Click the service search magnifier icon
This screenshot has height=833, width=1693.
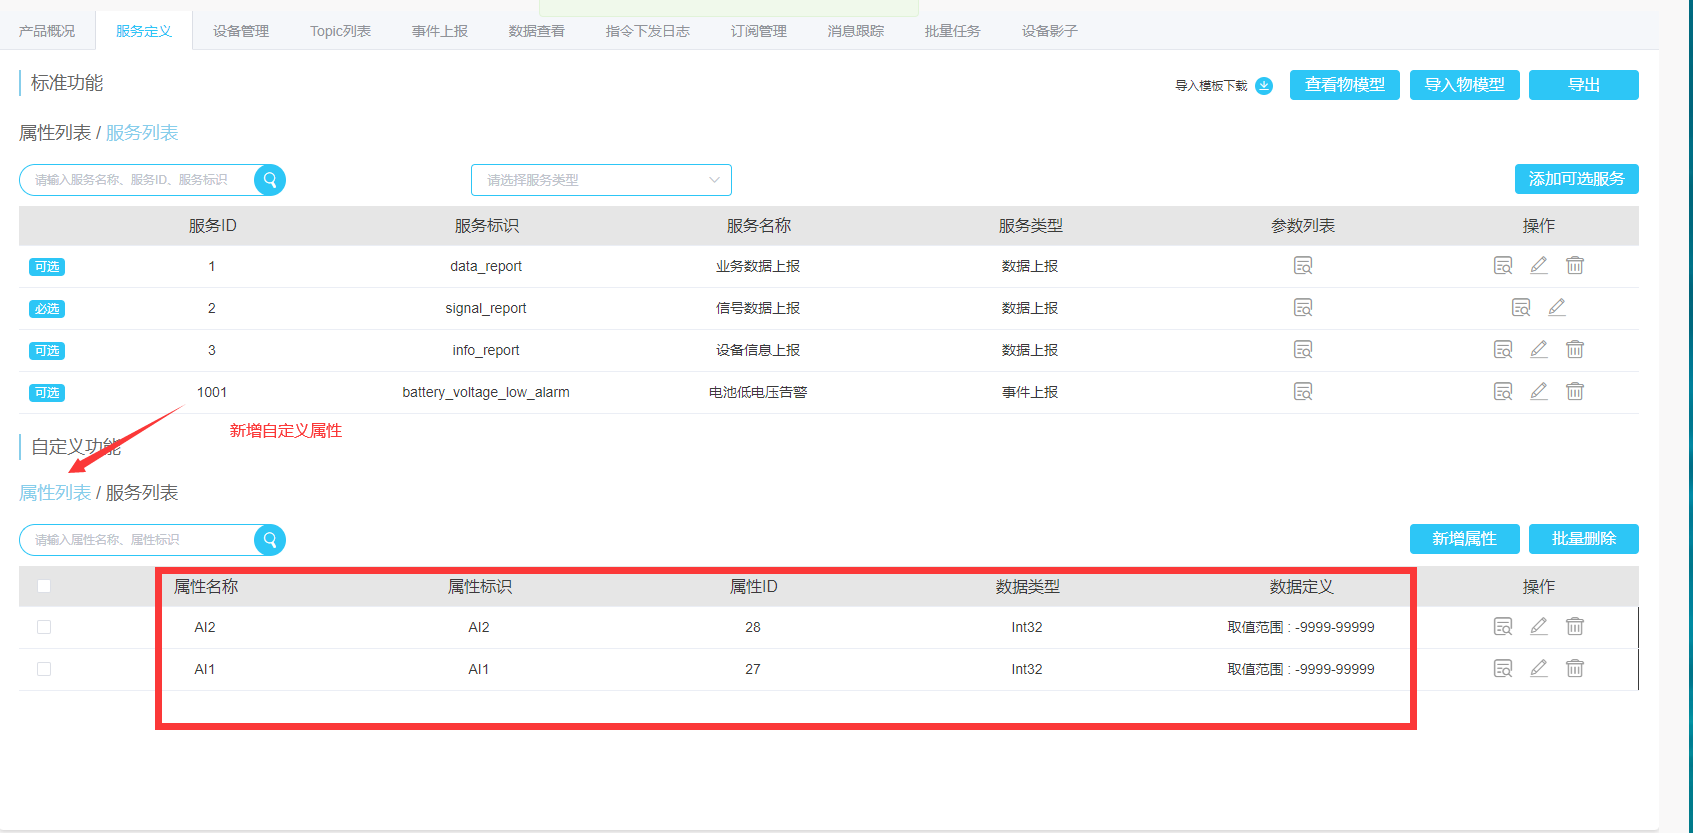pos(270,180)
